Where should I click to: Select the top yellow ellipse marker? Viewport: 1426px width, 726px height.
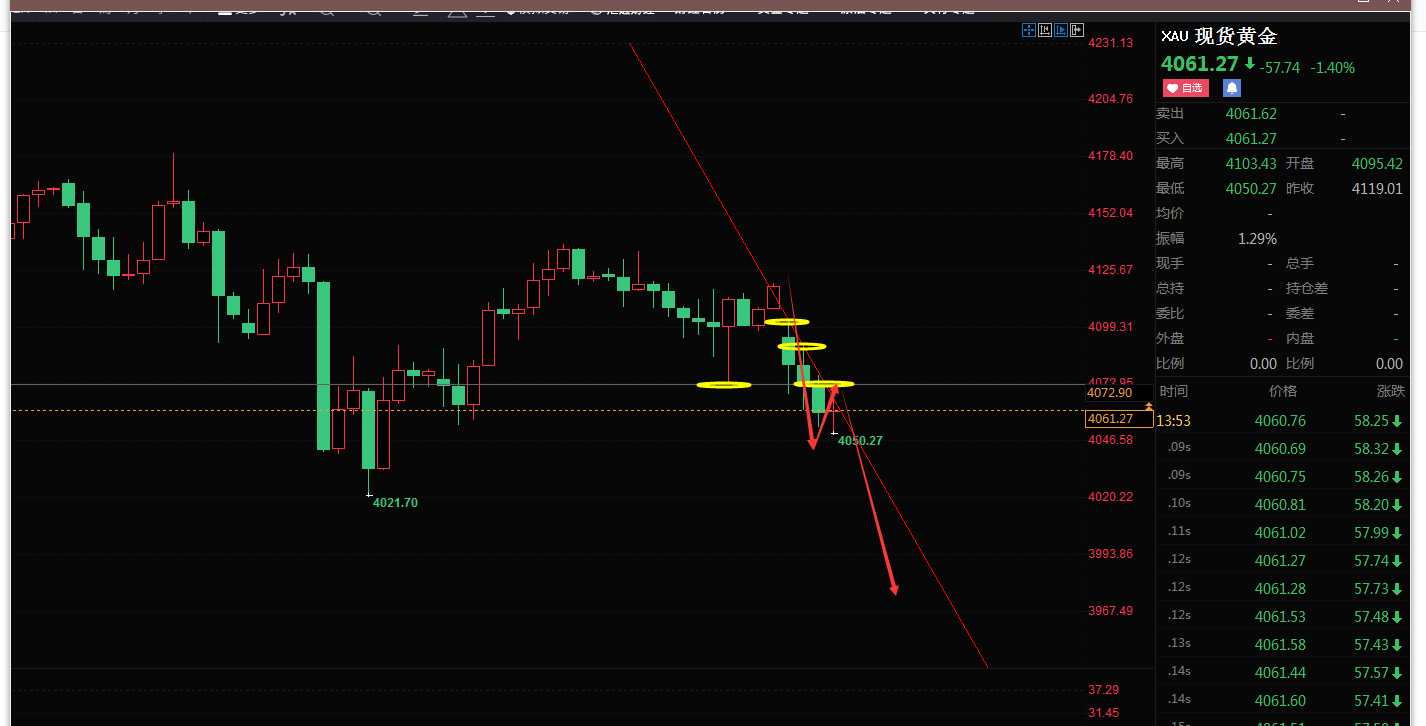pos(787,321)
